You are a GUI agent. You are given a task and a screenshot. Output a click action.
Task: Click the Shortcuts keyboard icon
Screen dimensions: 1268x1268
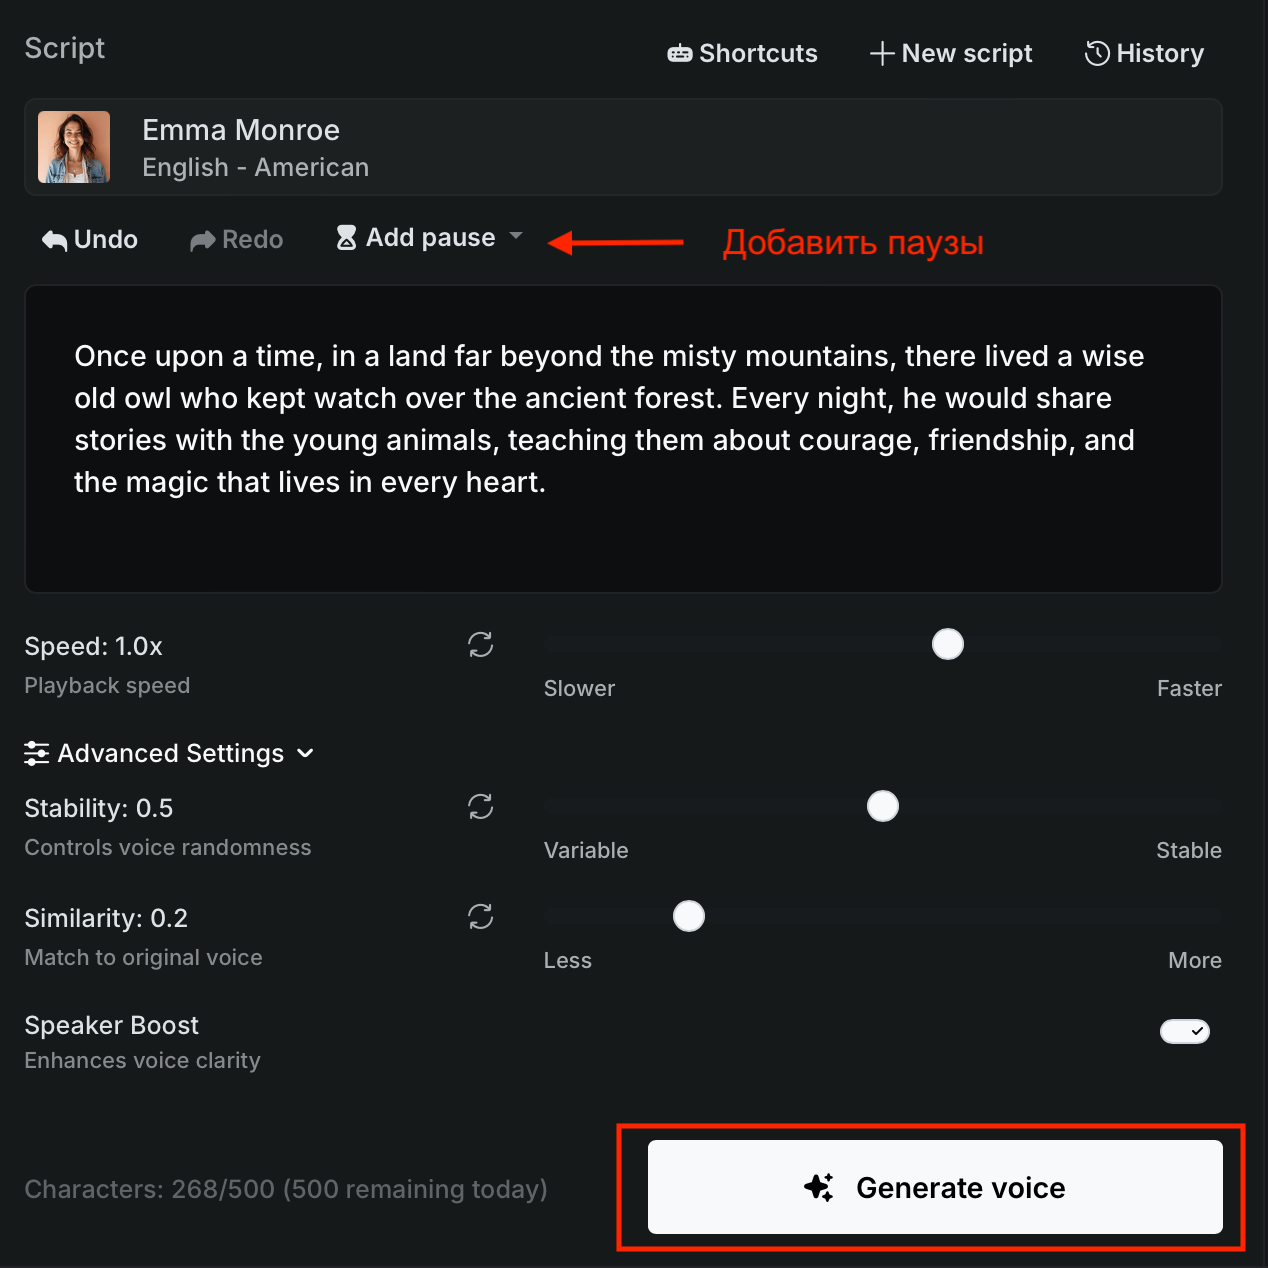pyautogui.click(x=680, y=54)
